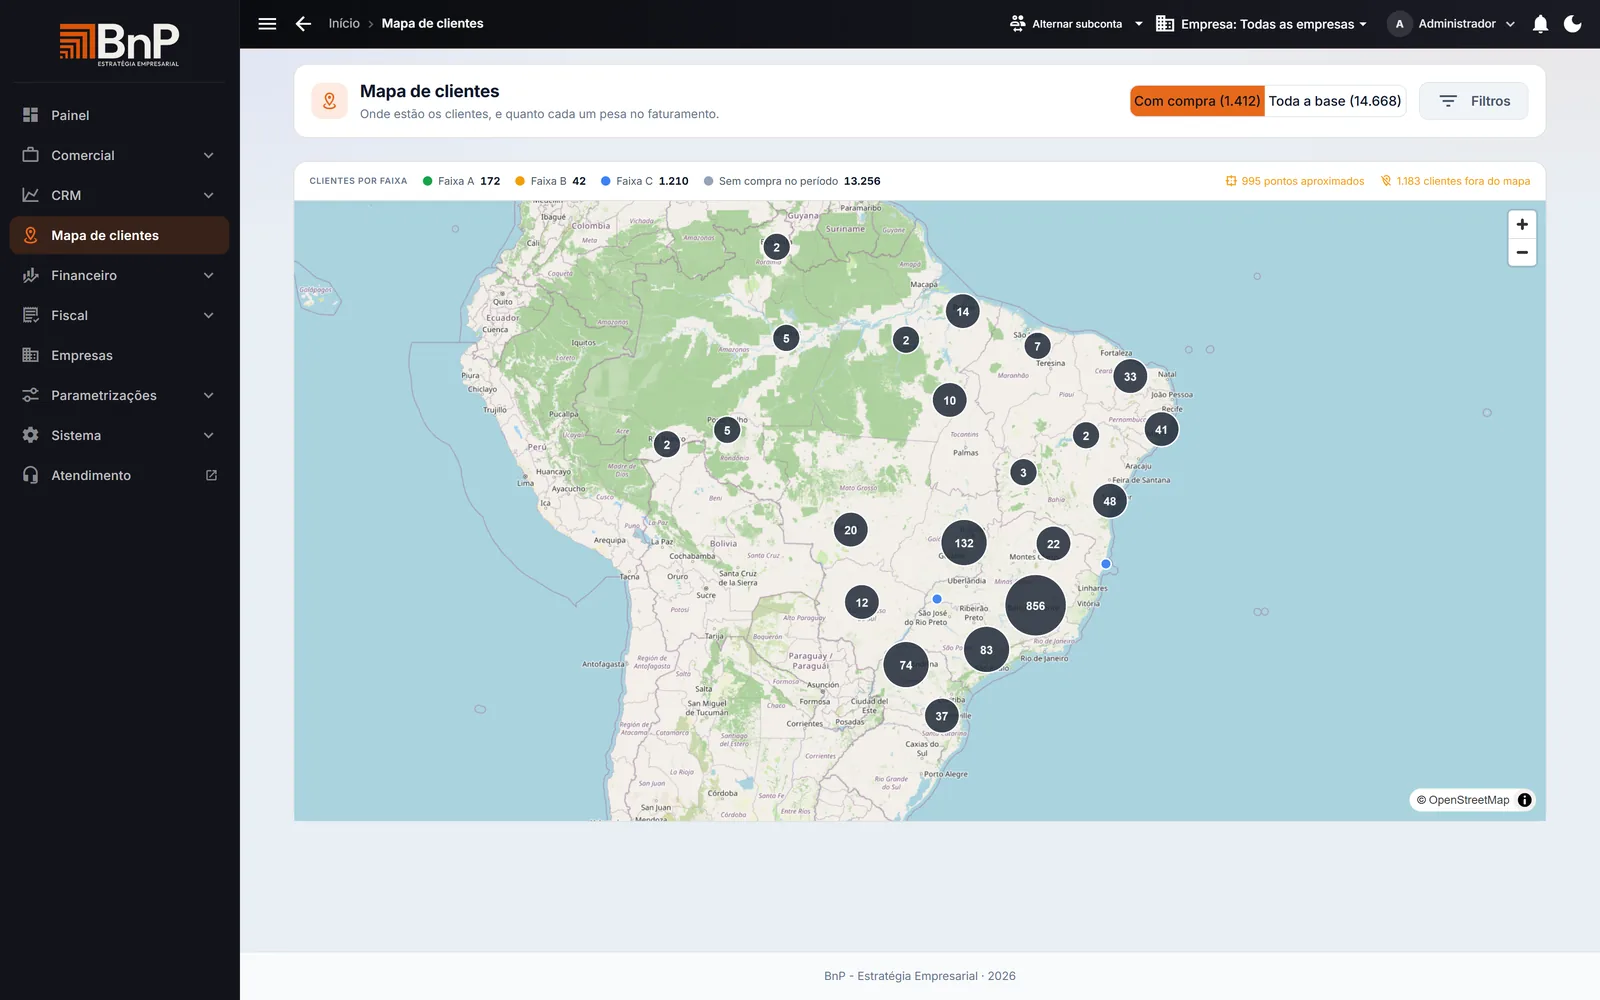Screen dimensions: 1600x1000
Task: Click the Administrador avatar circle
Action: tap(1399, 24)
